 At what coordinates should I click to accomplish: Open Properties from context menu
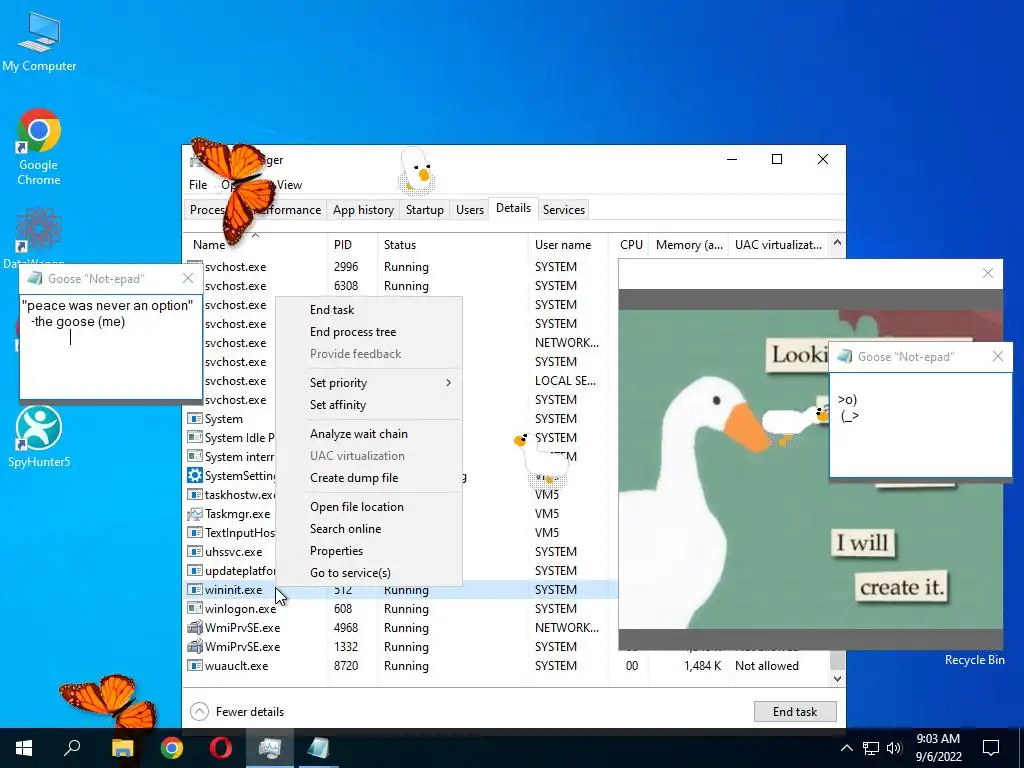pyautogui.click(x=336, y=551)
